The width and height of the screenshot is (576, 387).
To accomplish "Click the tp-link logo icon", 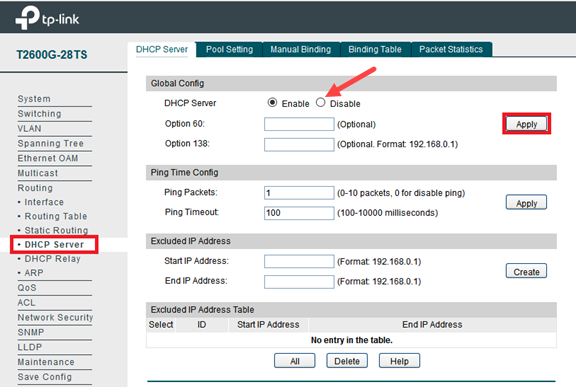I will click(27, 17).
